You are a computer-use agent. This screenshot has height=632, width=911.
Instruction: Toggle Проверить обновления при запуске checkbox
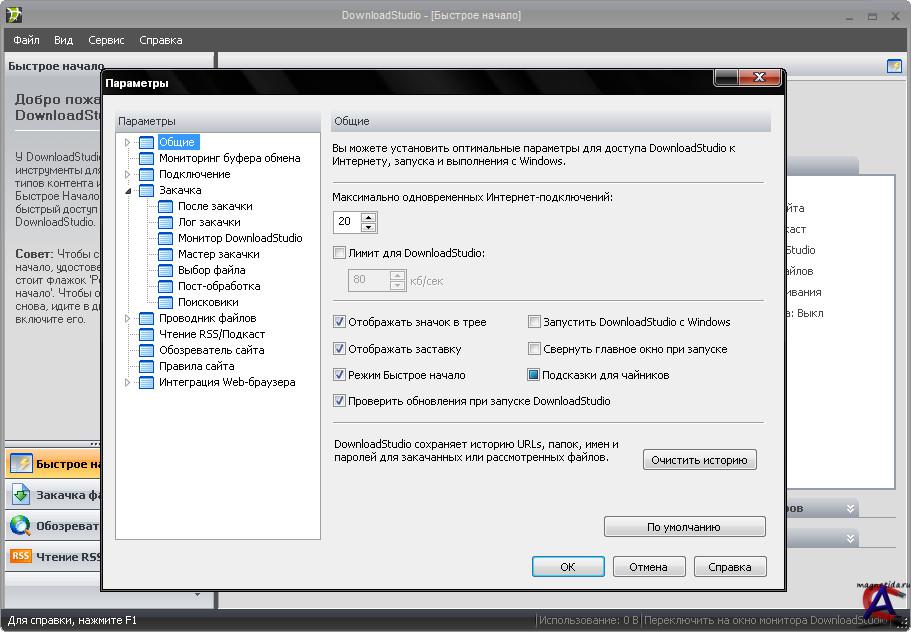339,401
